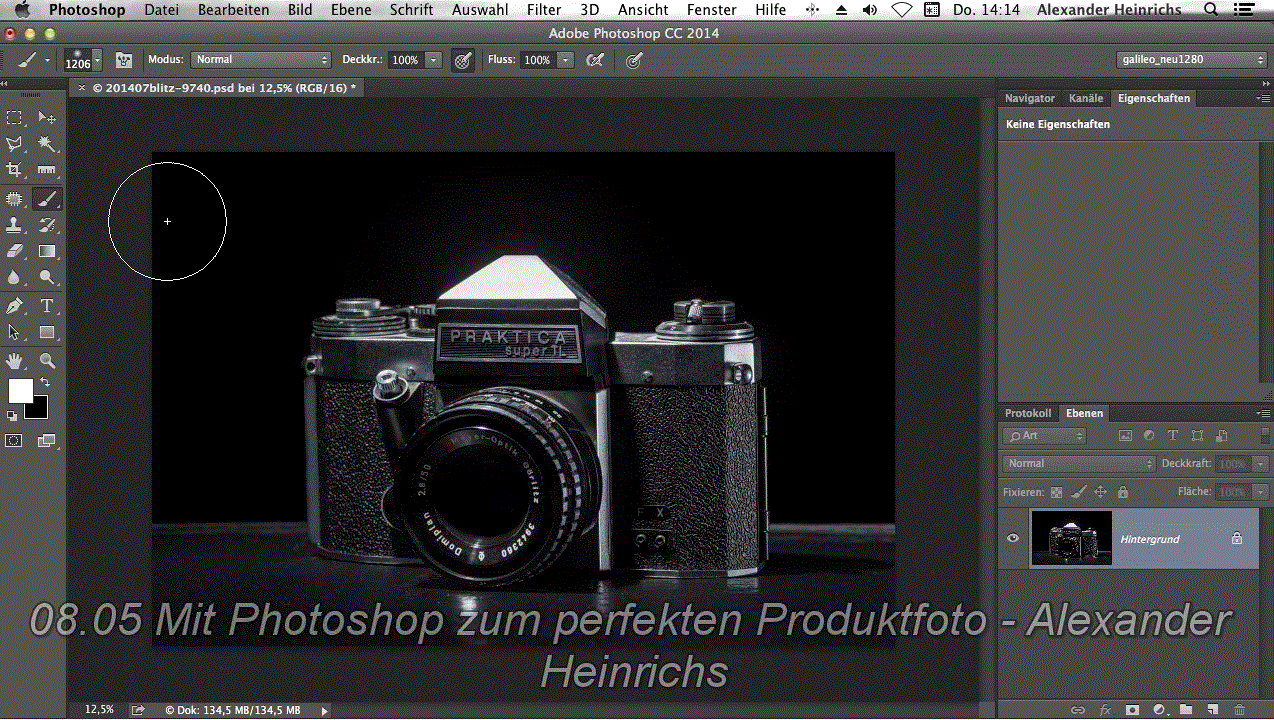1274x720 pixels.
Task: Click the Zoom tool magnifier
Action: [46, 360]
